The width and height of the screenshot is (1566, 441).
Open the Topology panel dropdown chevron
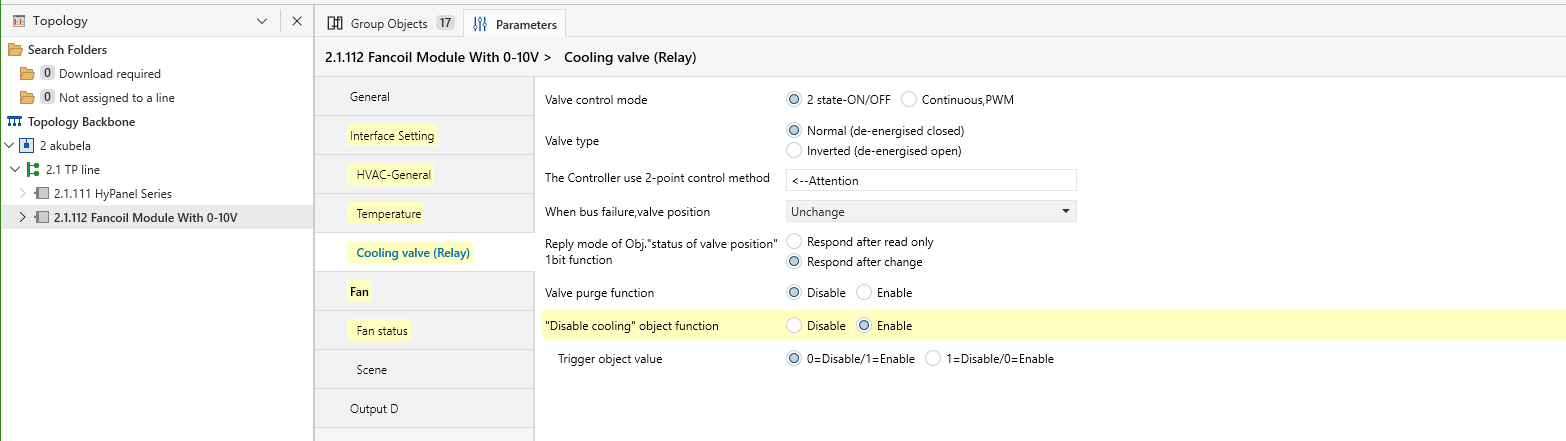tap(262, 21)
